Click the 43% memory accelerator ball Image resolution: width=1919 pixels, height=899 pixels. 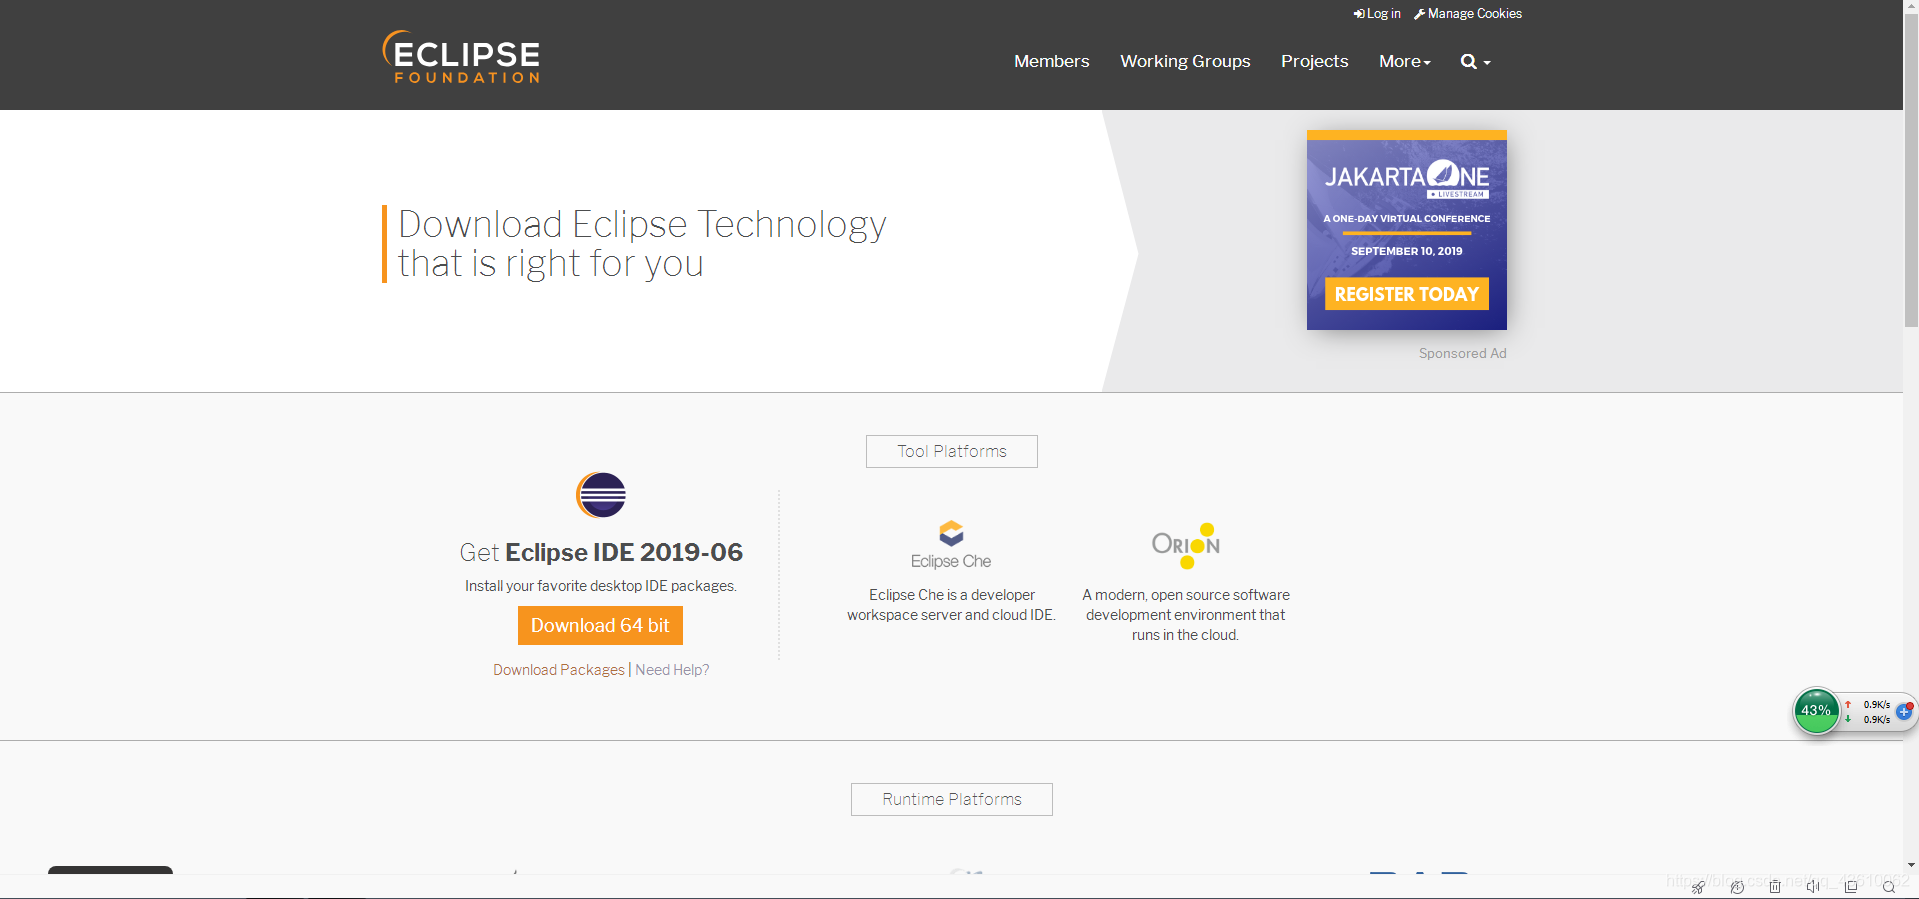1816,711
